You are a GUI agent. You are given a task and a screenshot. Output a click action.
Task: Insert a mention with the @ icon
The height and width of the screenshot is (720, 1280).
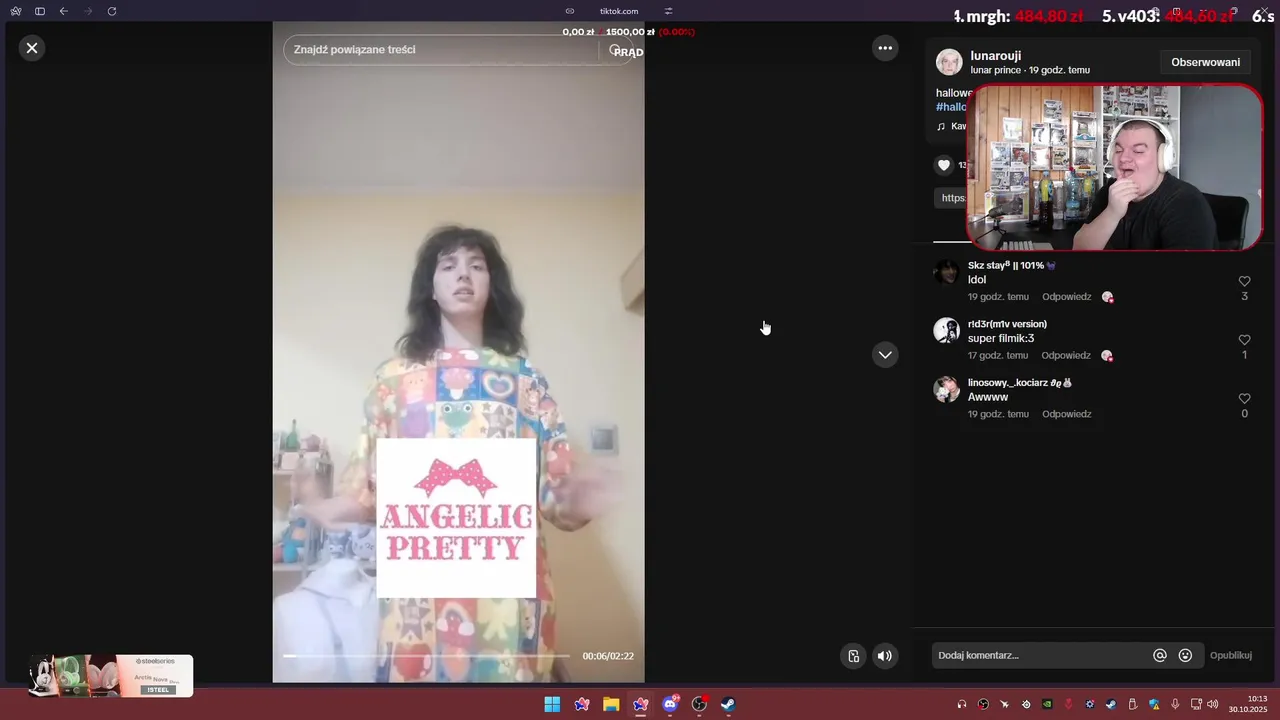click(1160, 656)
